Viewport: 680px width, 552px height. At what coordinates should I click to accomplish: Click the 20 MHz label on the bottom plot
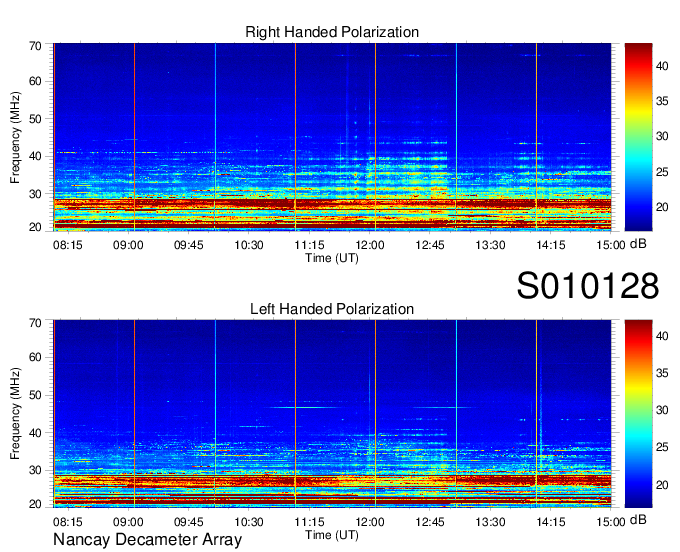[35, 504]
